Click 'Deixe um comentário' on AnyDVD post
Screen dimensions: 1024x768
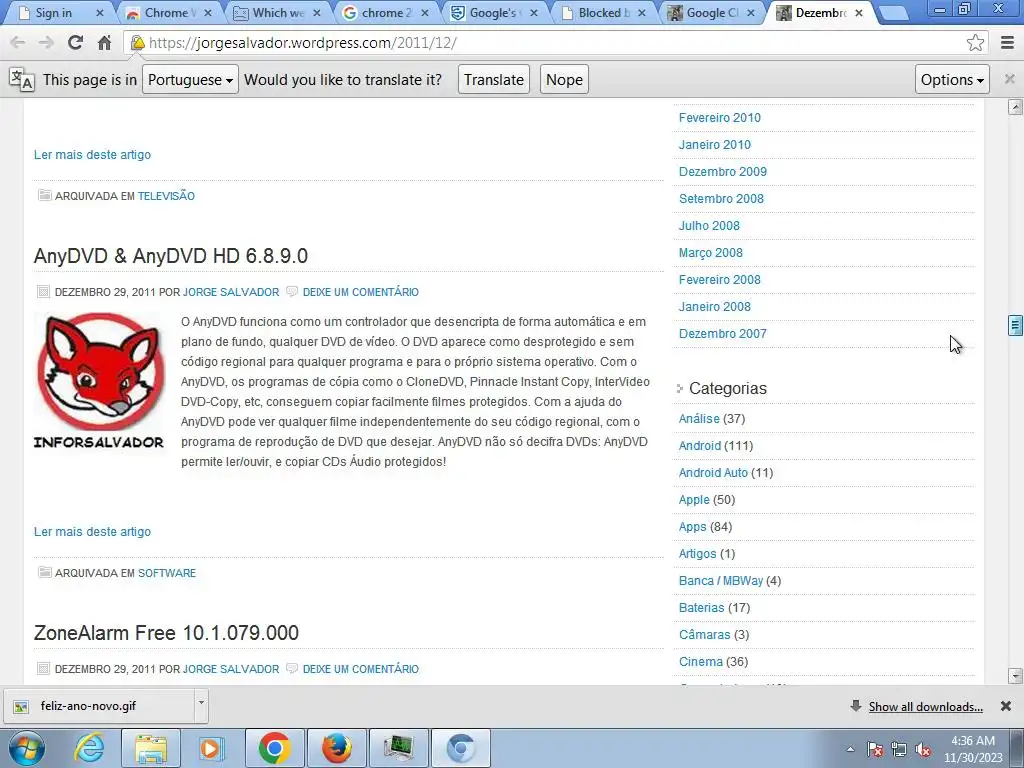coord(360,292)
